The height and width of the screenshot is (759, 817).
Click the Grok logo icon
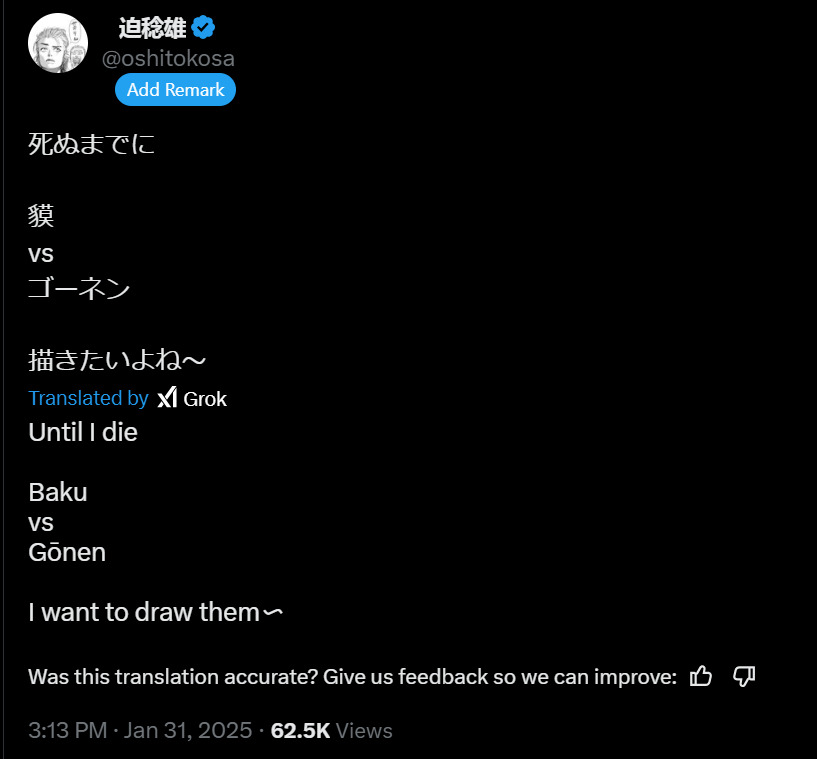click(167, 398)
